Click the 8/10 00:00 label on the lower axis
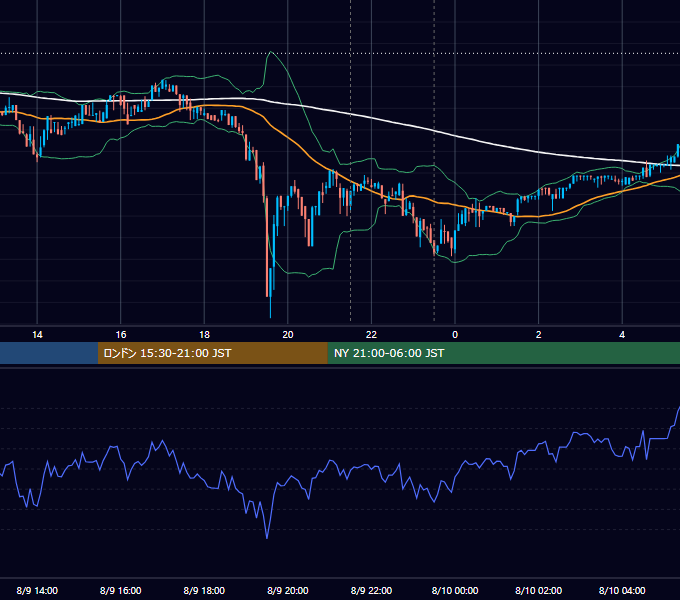This screenshot has width=680, height=600. click(455, 590)
